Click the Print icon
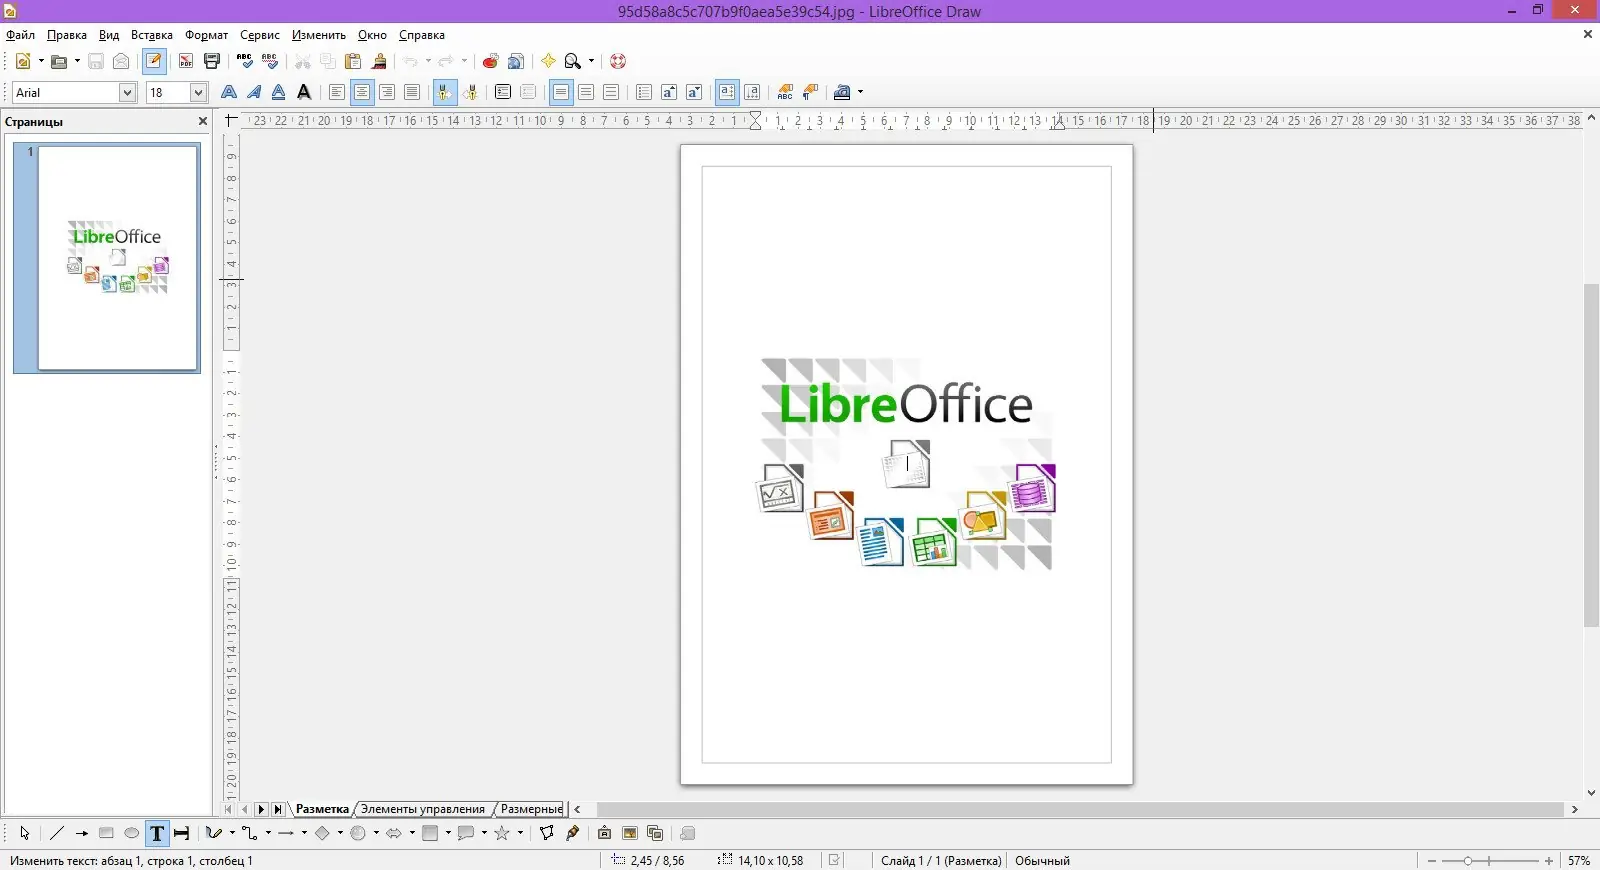Image resolution: width=1600 pixels, height=870 pixels. 212,61
